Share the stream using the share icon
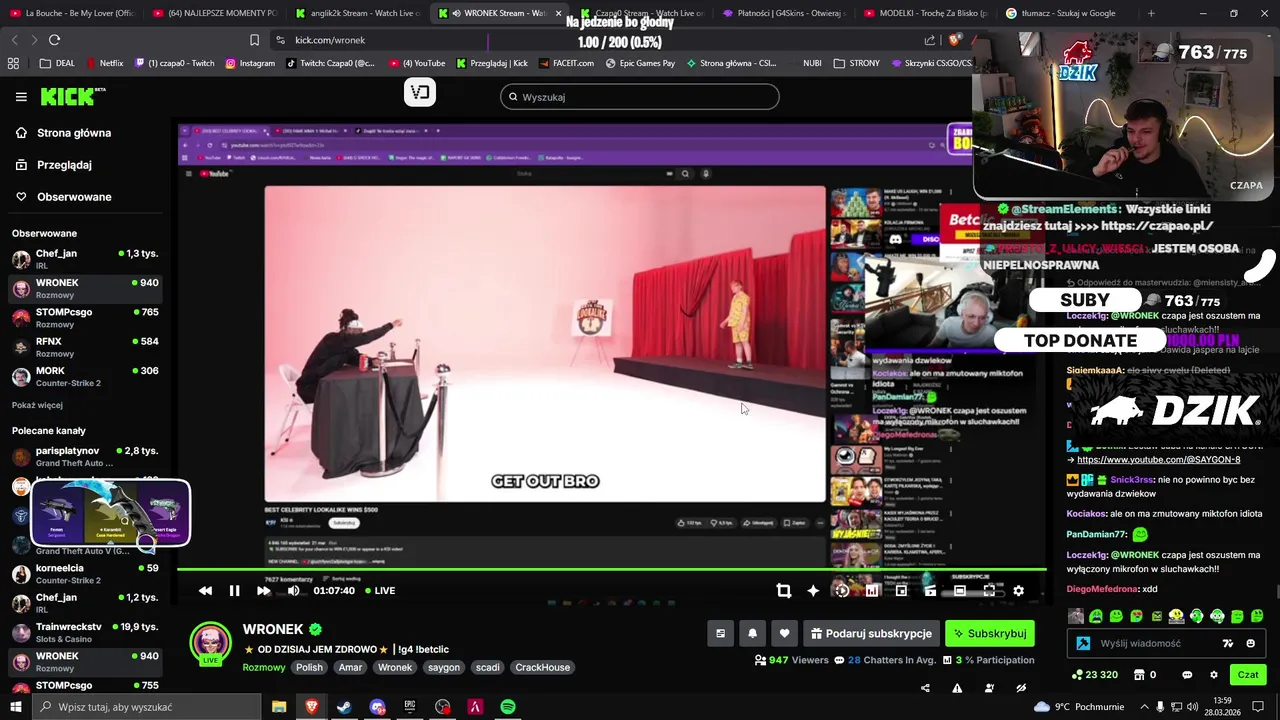Image resolution: width=1280 pixels, height=720 pixels. 925,688
